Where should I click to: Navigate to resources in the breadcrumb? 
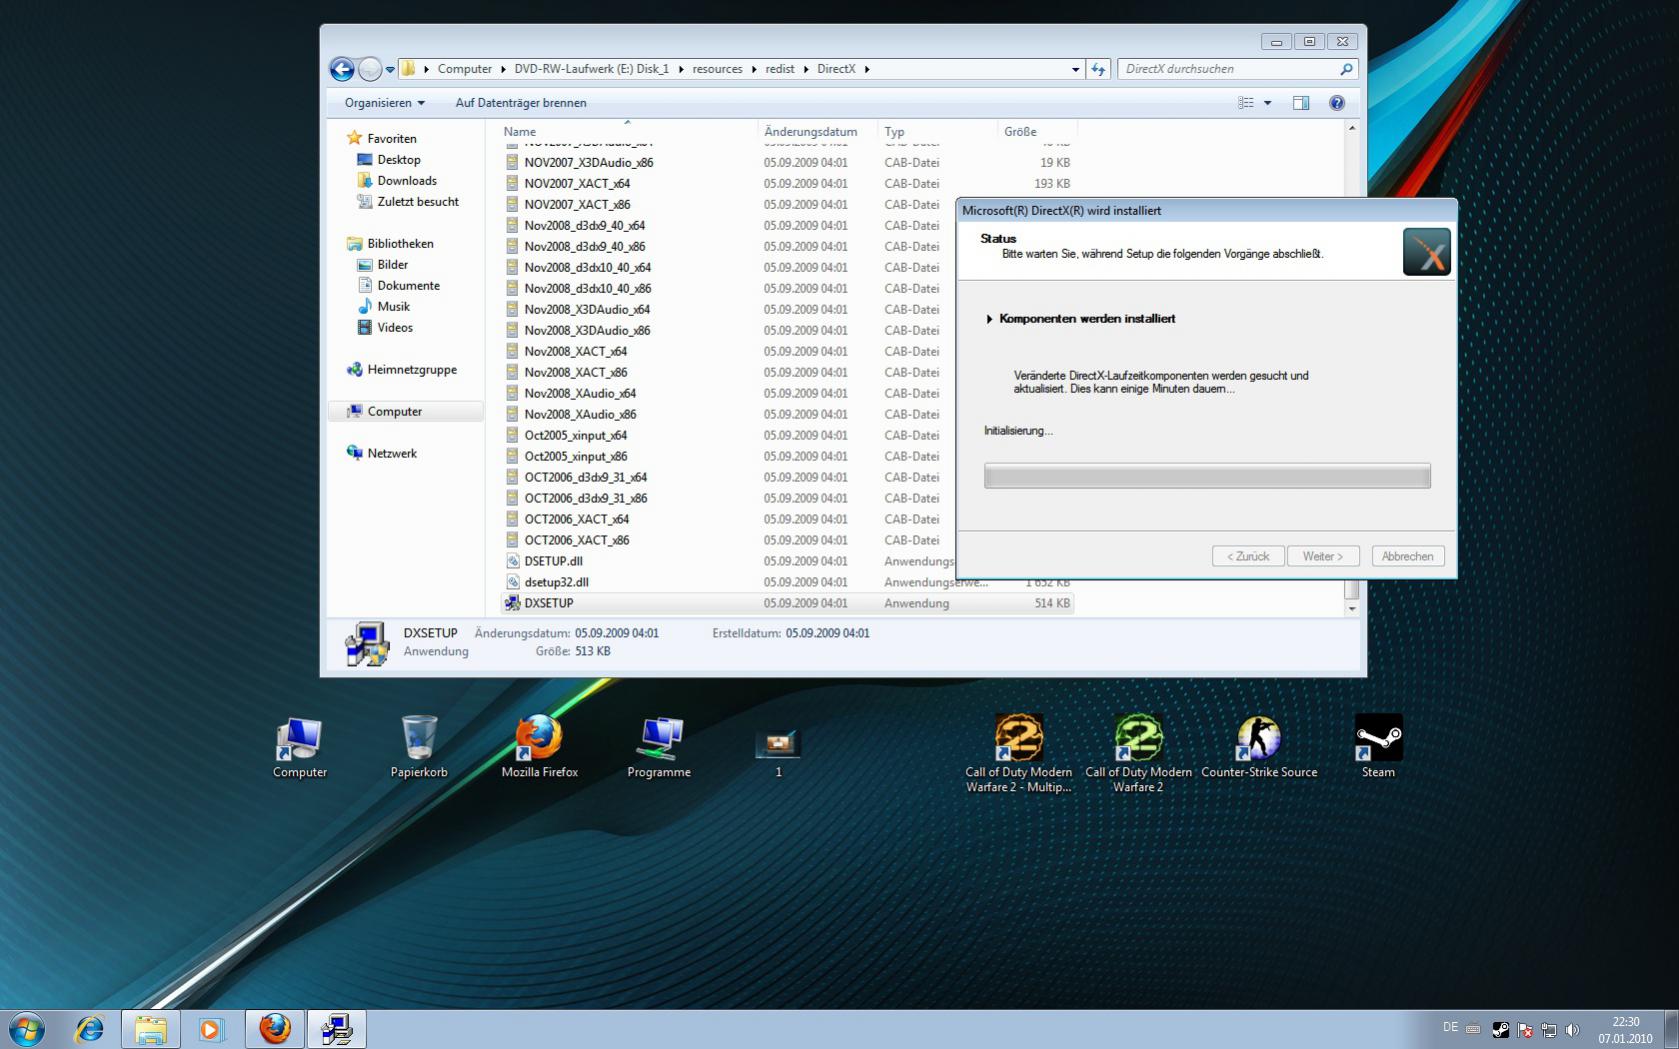[x=717, y=69]
